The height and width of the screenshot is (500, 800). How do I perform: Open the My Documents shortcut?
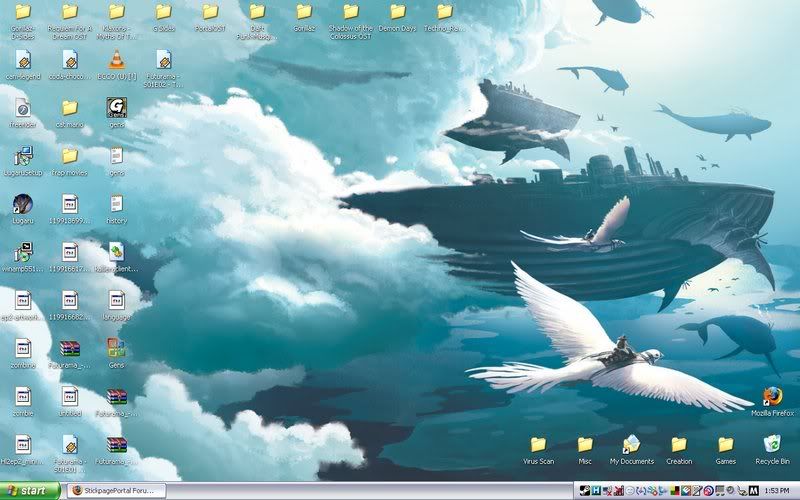pyautogui.click(x=632, y=444)
